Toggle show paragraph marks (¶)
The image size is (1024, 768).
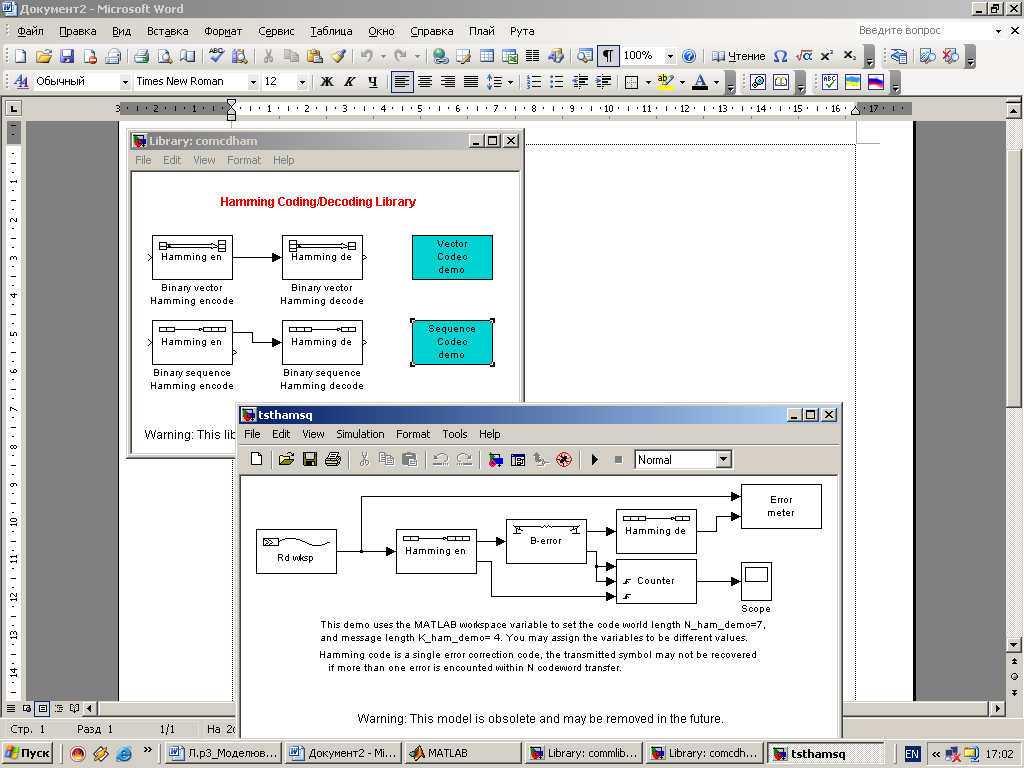[x=608, y=56]
